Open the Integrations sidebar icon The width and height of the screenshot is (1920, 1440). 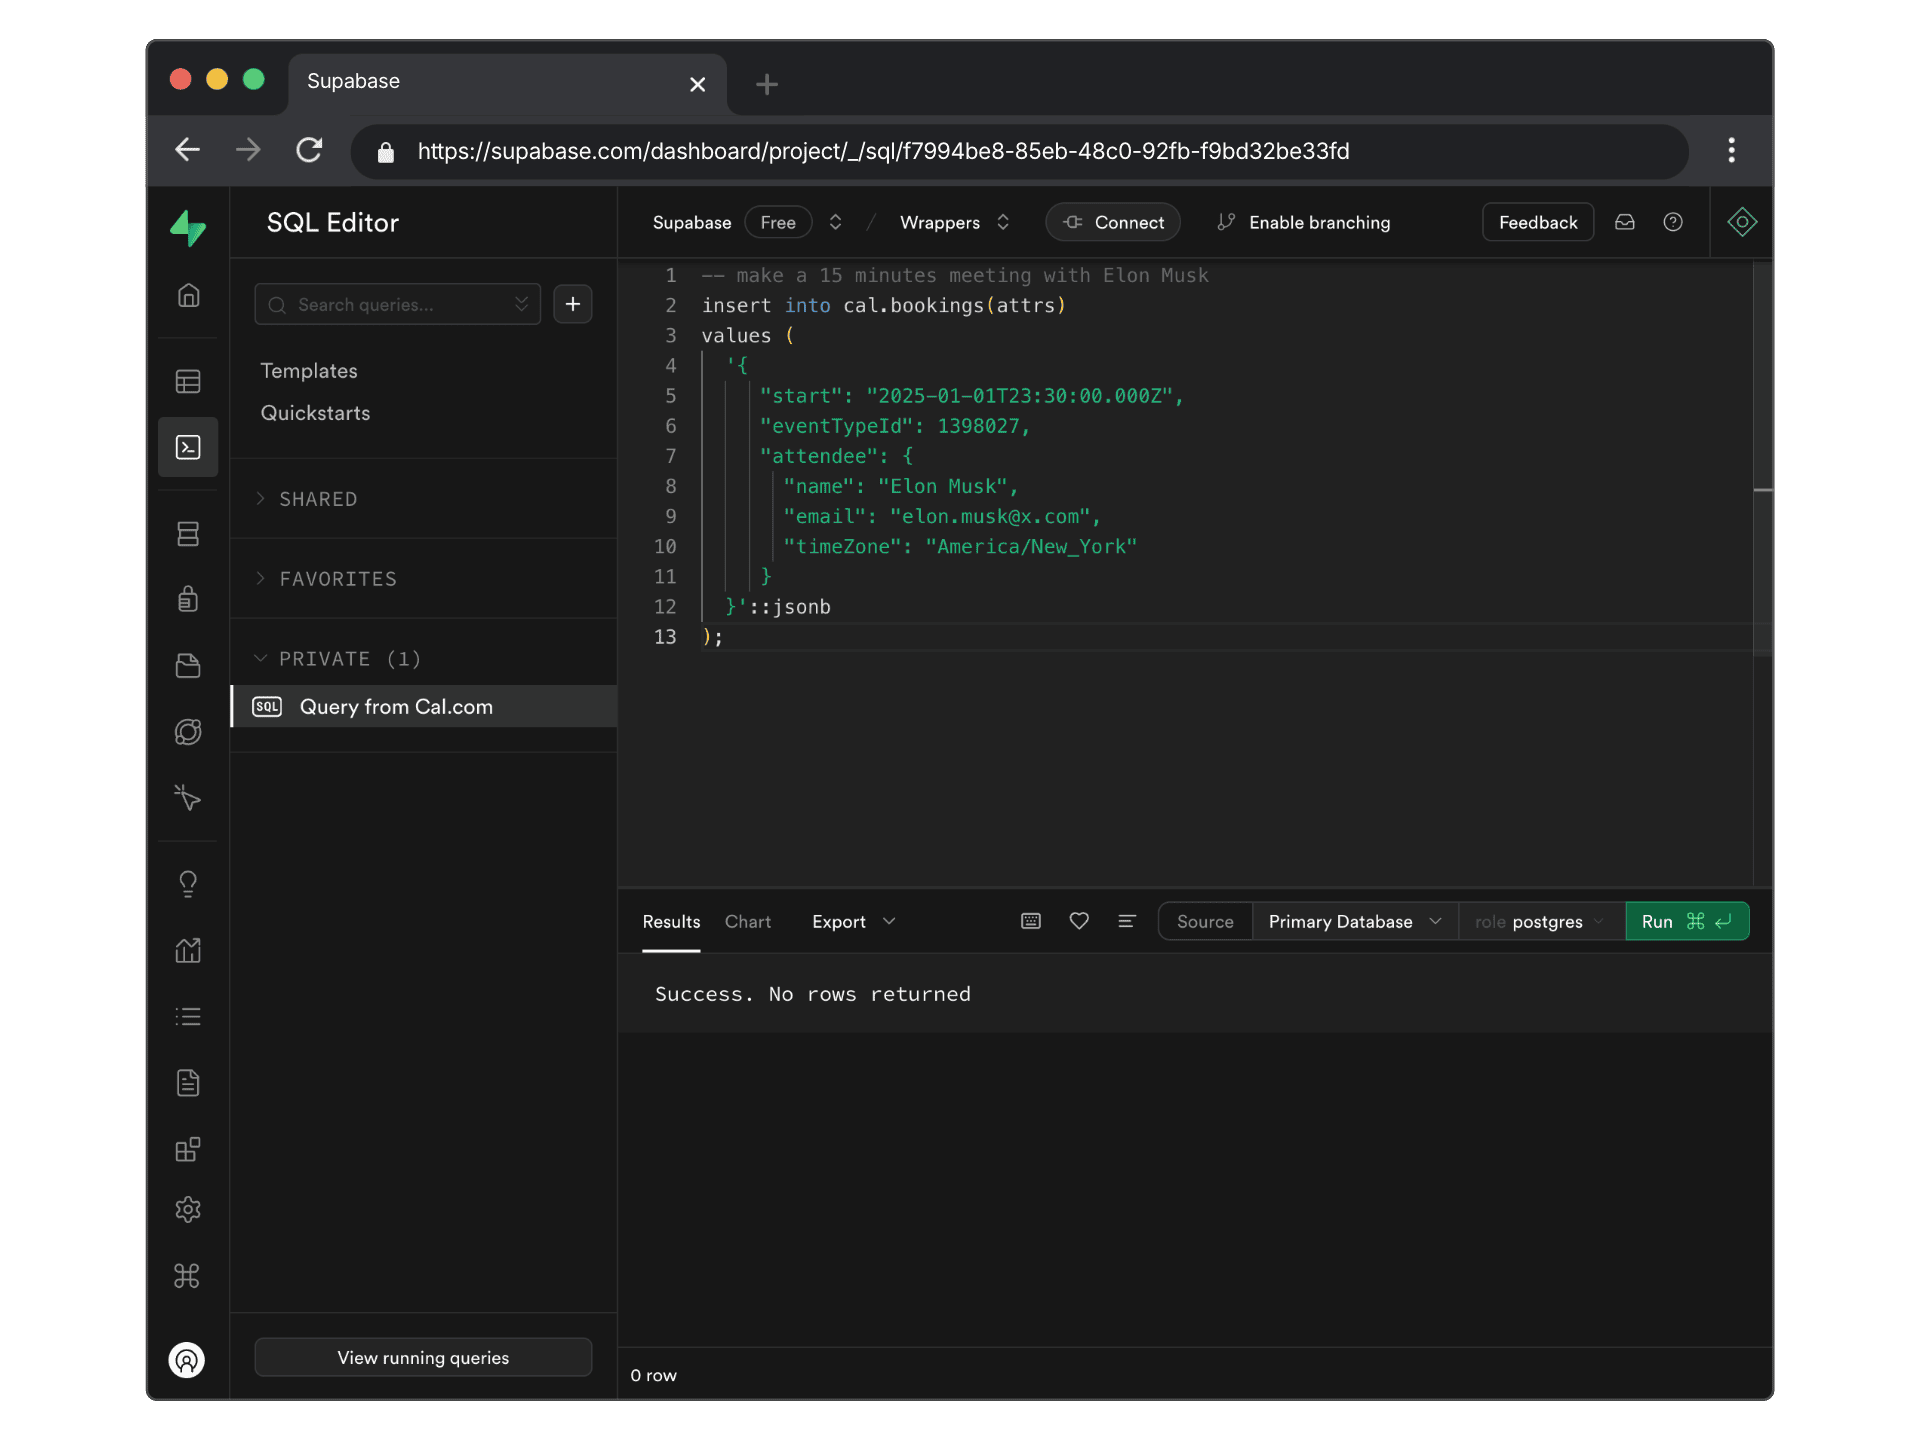[188, 1149]
